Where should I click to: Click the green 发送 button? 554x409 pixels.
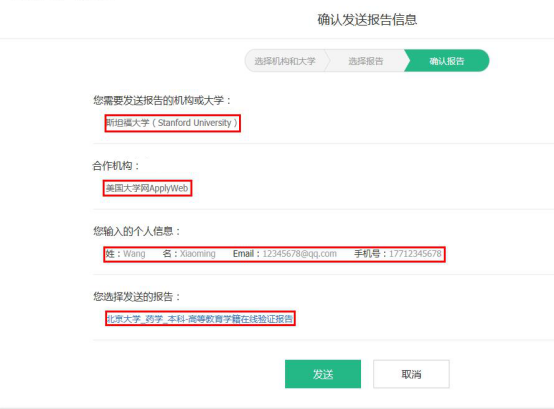point(323,374)
